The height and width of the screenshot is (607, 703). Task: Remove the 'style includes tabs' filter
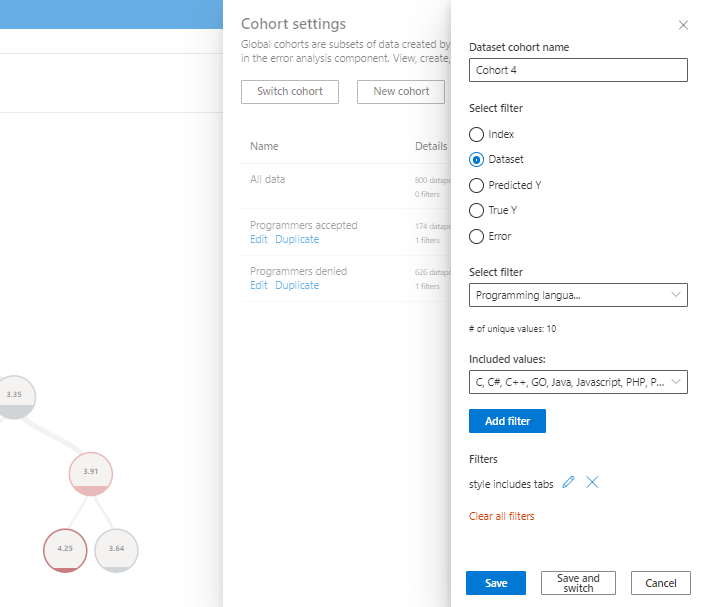pos(592,483)
